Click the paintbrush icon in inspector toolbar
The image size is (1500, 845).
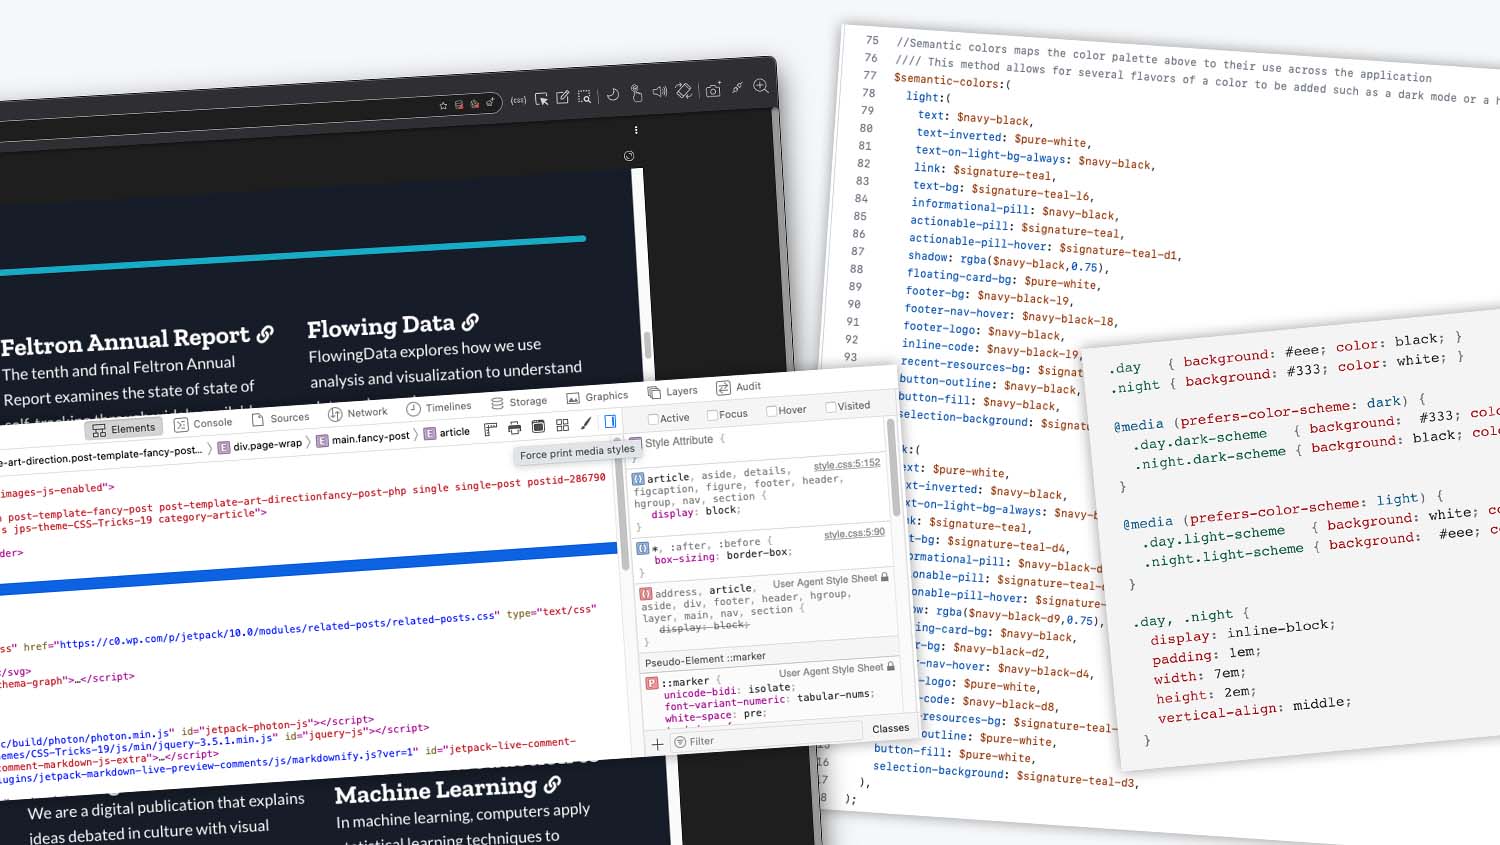586,423
